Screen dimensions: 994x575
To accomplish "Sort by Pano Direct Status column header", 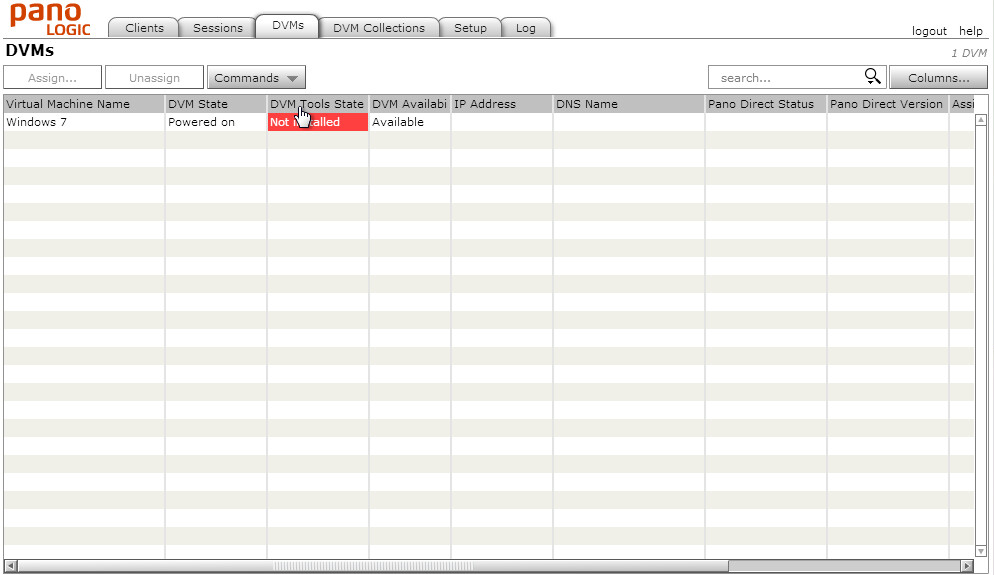I will 766,104.
